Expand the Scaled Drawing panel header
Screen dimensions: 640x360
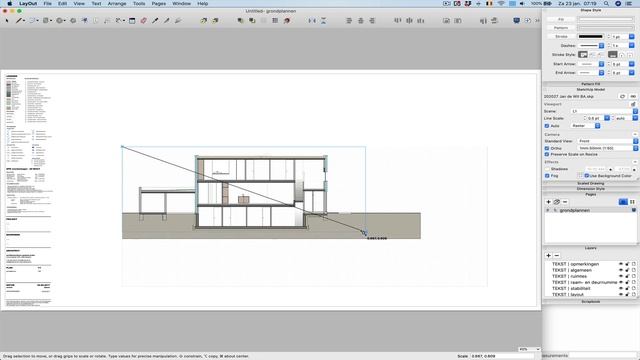(x=590, y=183)
